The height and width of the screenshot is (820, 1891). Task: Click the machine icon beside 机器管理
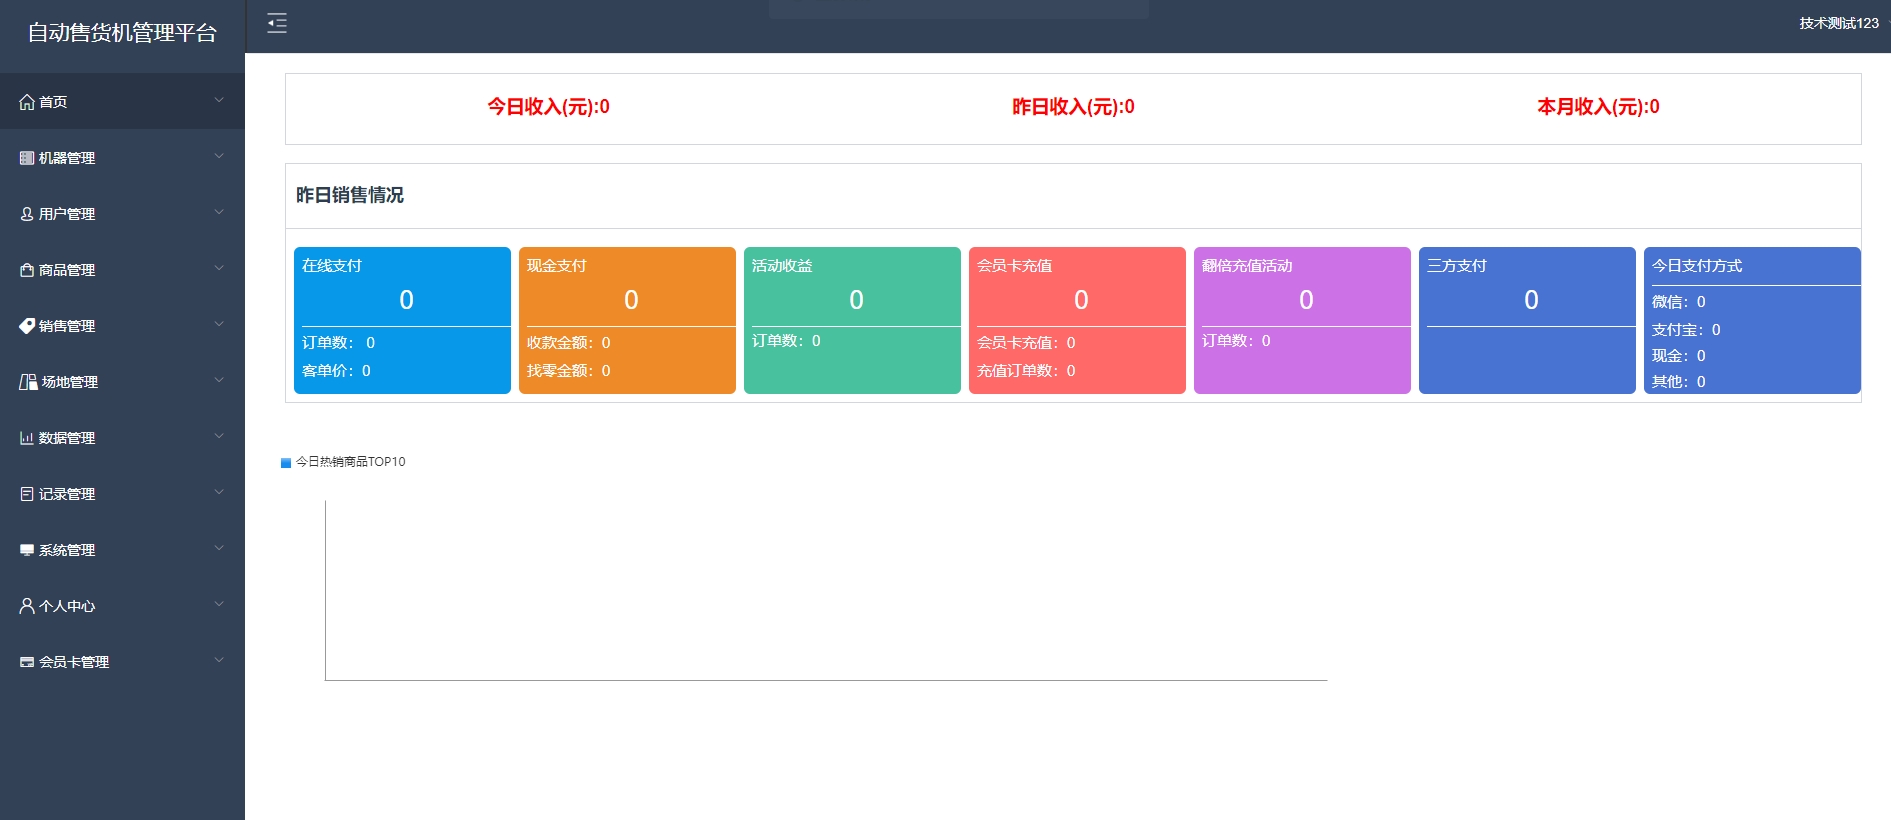click(x=27, y=158)
